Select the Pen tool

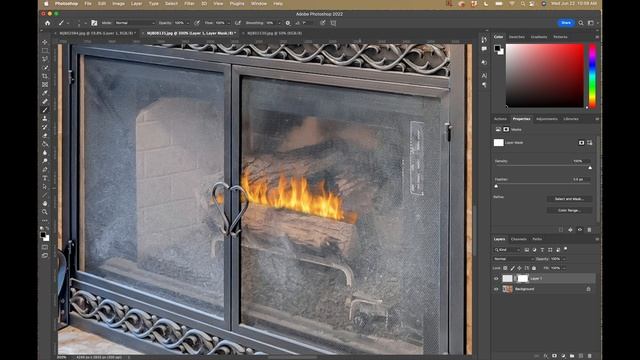(45, 170)
